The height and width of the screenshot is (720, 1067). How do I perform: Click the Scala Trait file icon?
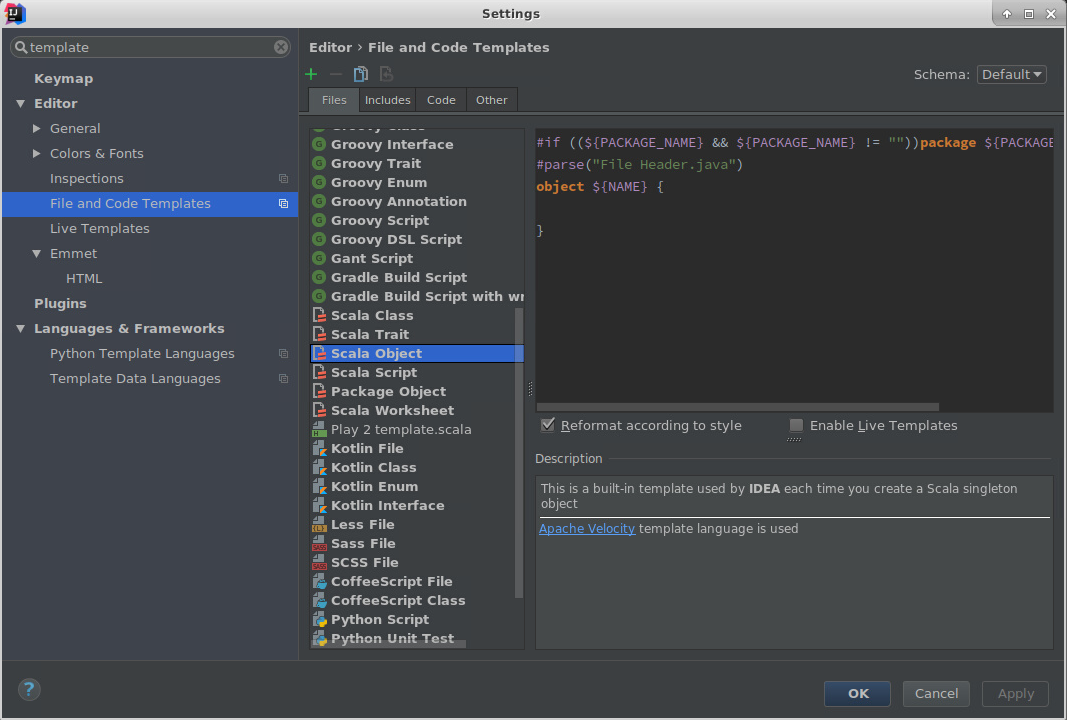[319, 334]
